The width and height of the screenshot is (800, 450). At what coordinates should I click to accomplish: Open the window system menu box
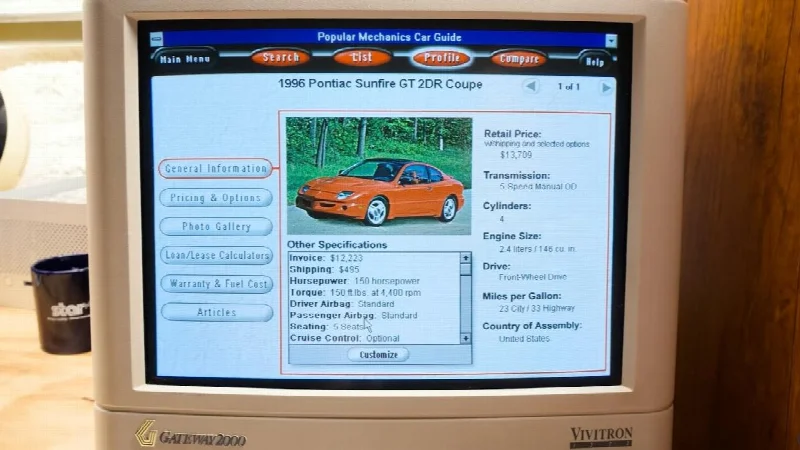[x=157, y=38]
